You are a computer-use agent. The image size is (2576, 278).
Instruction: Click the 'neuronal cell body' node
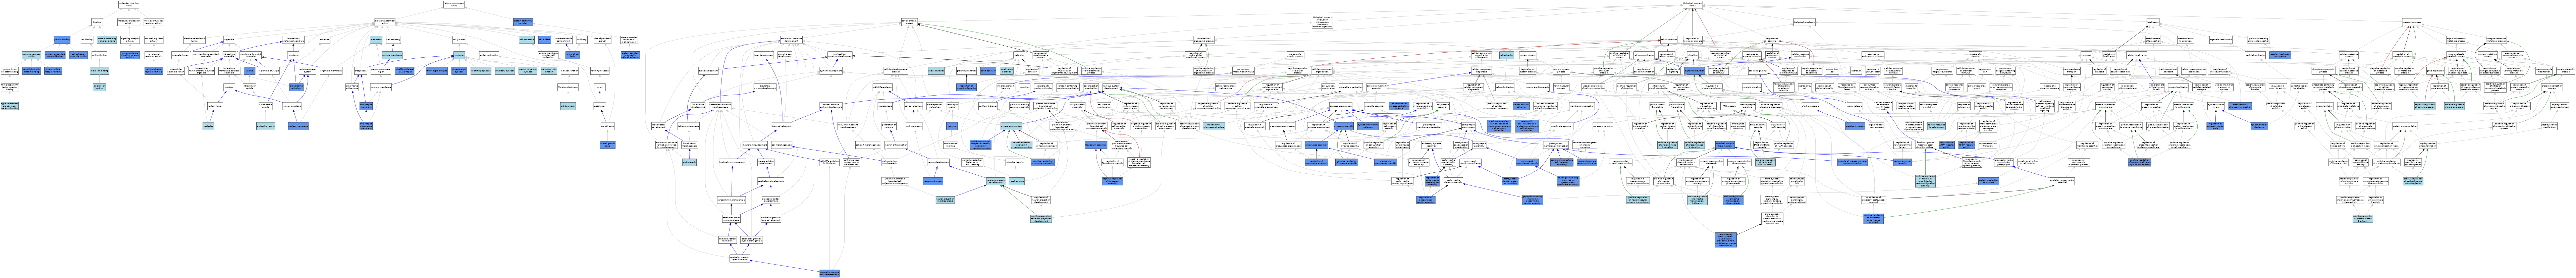coord(573,55)
